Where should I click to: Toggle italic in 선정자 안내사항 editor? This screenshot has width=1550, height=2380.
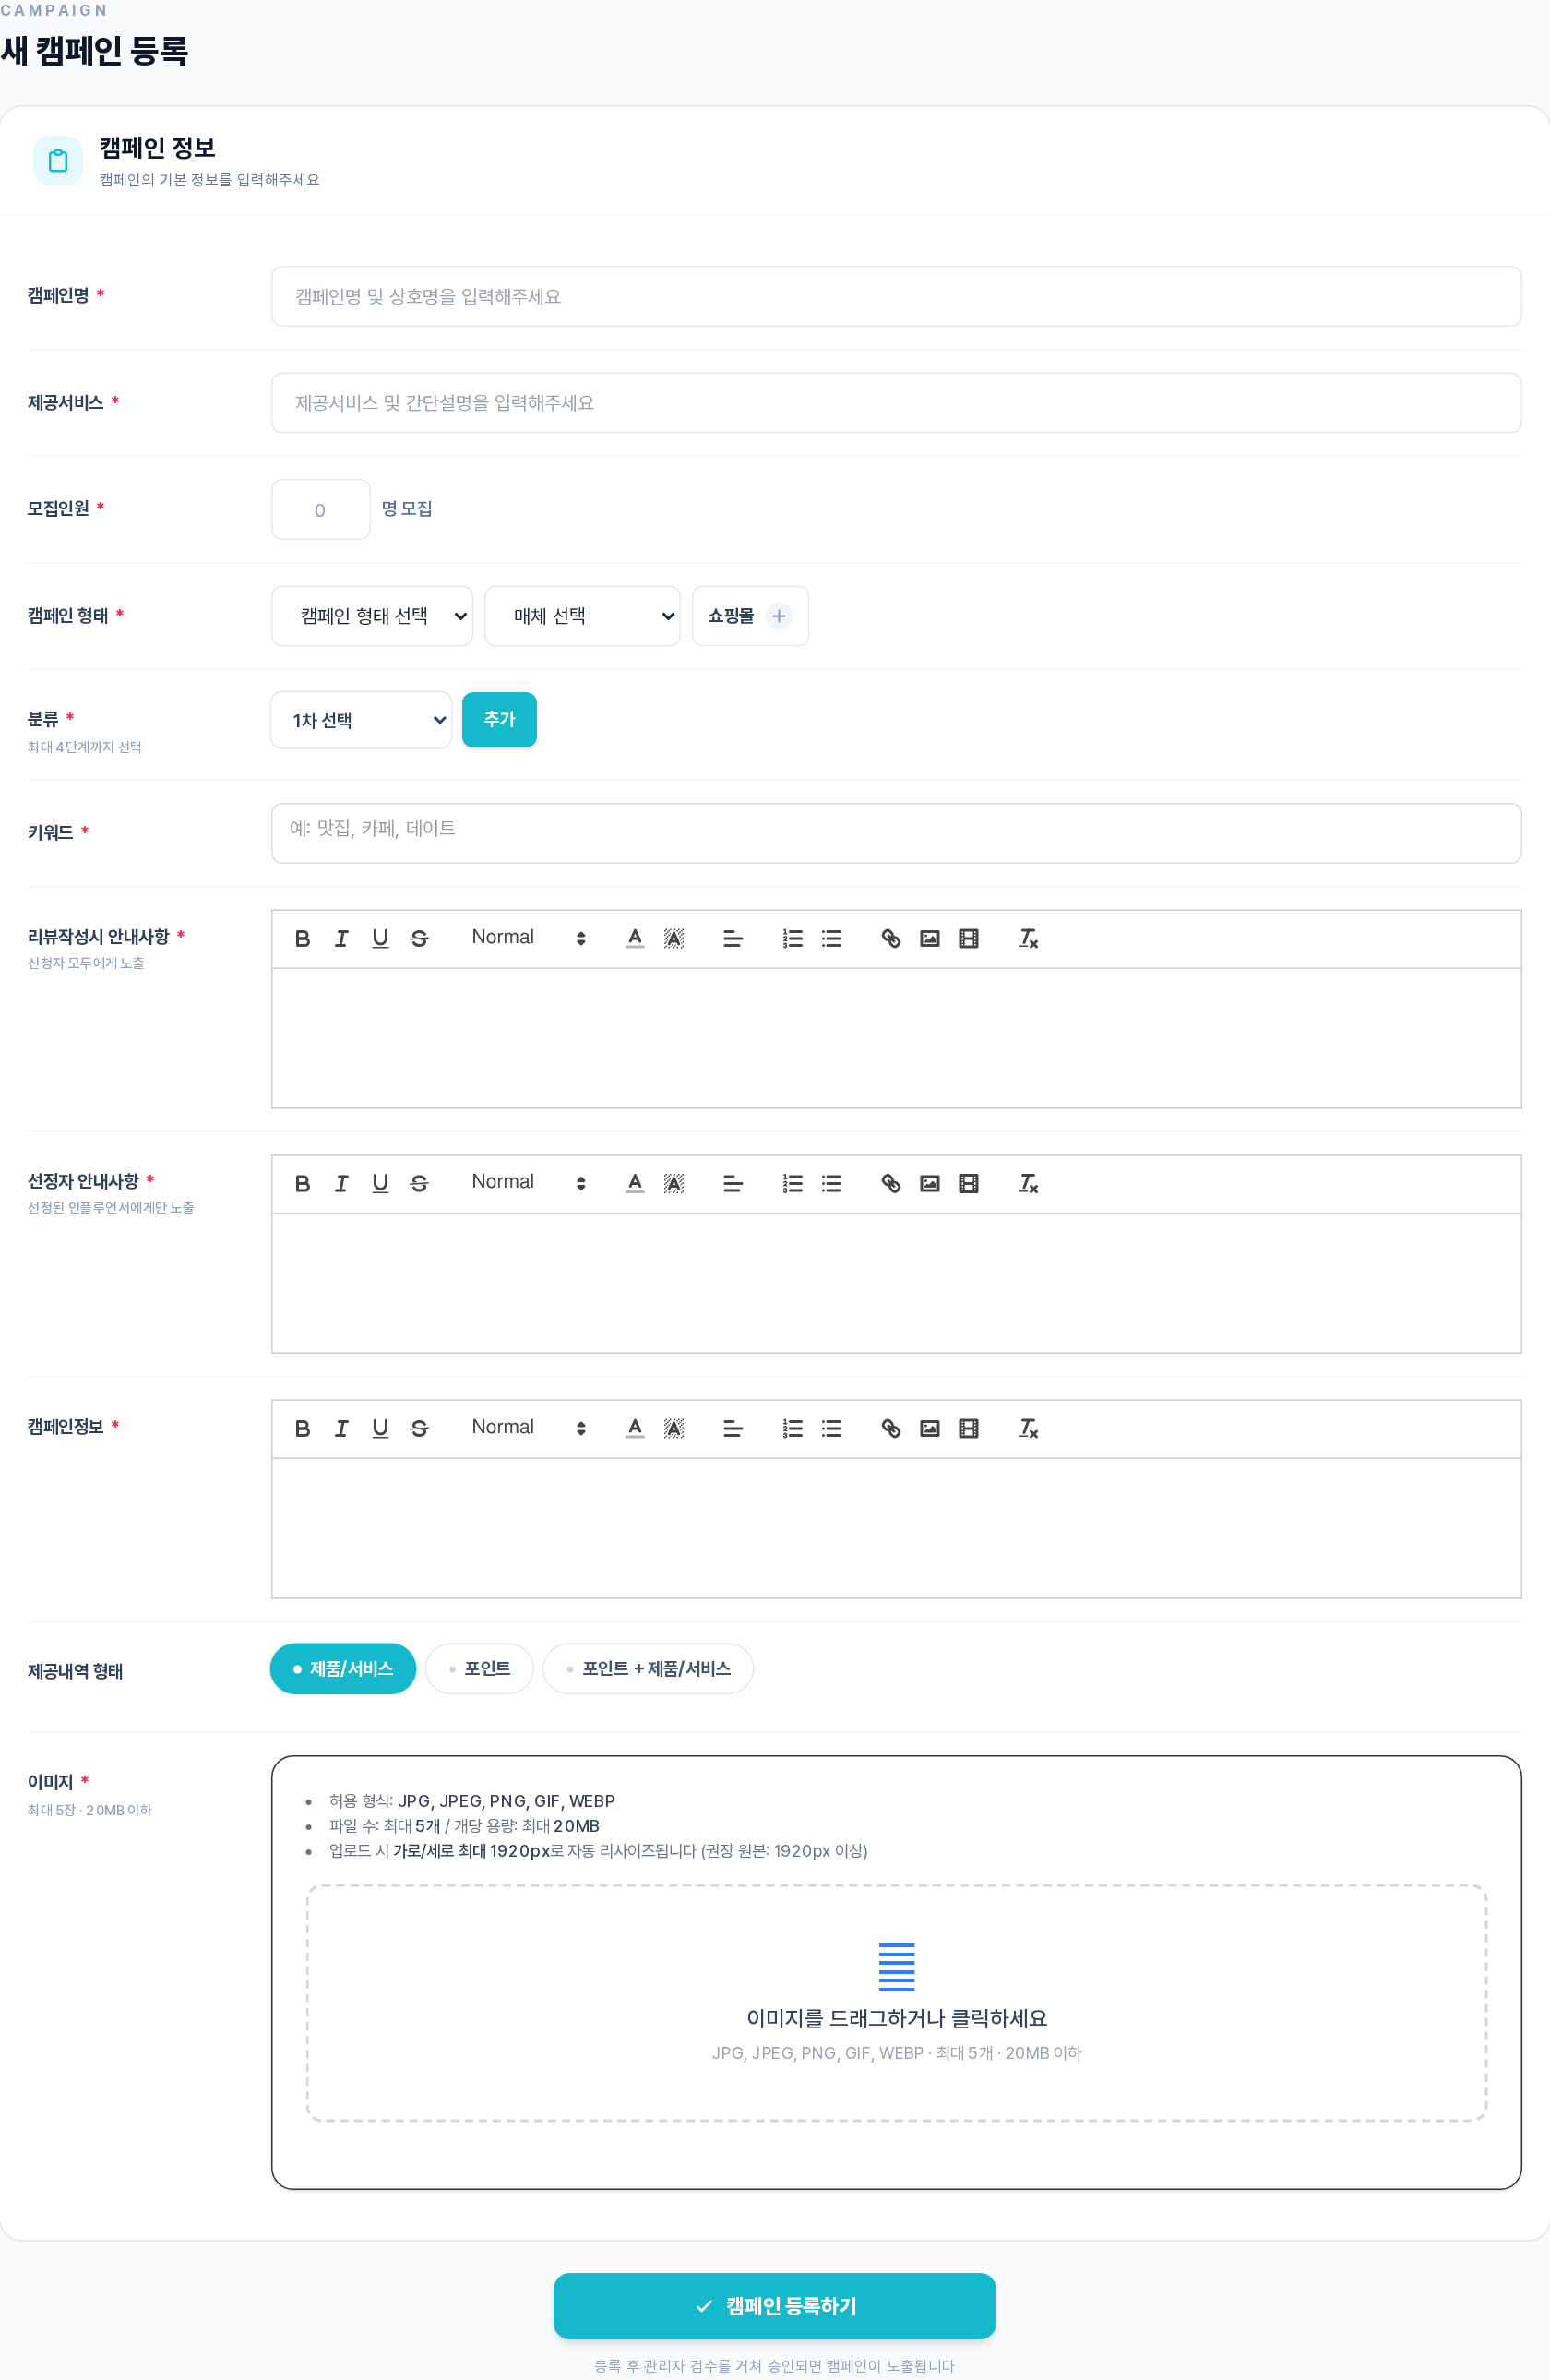(341, 1183)
